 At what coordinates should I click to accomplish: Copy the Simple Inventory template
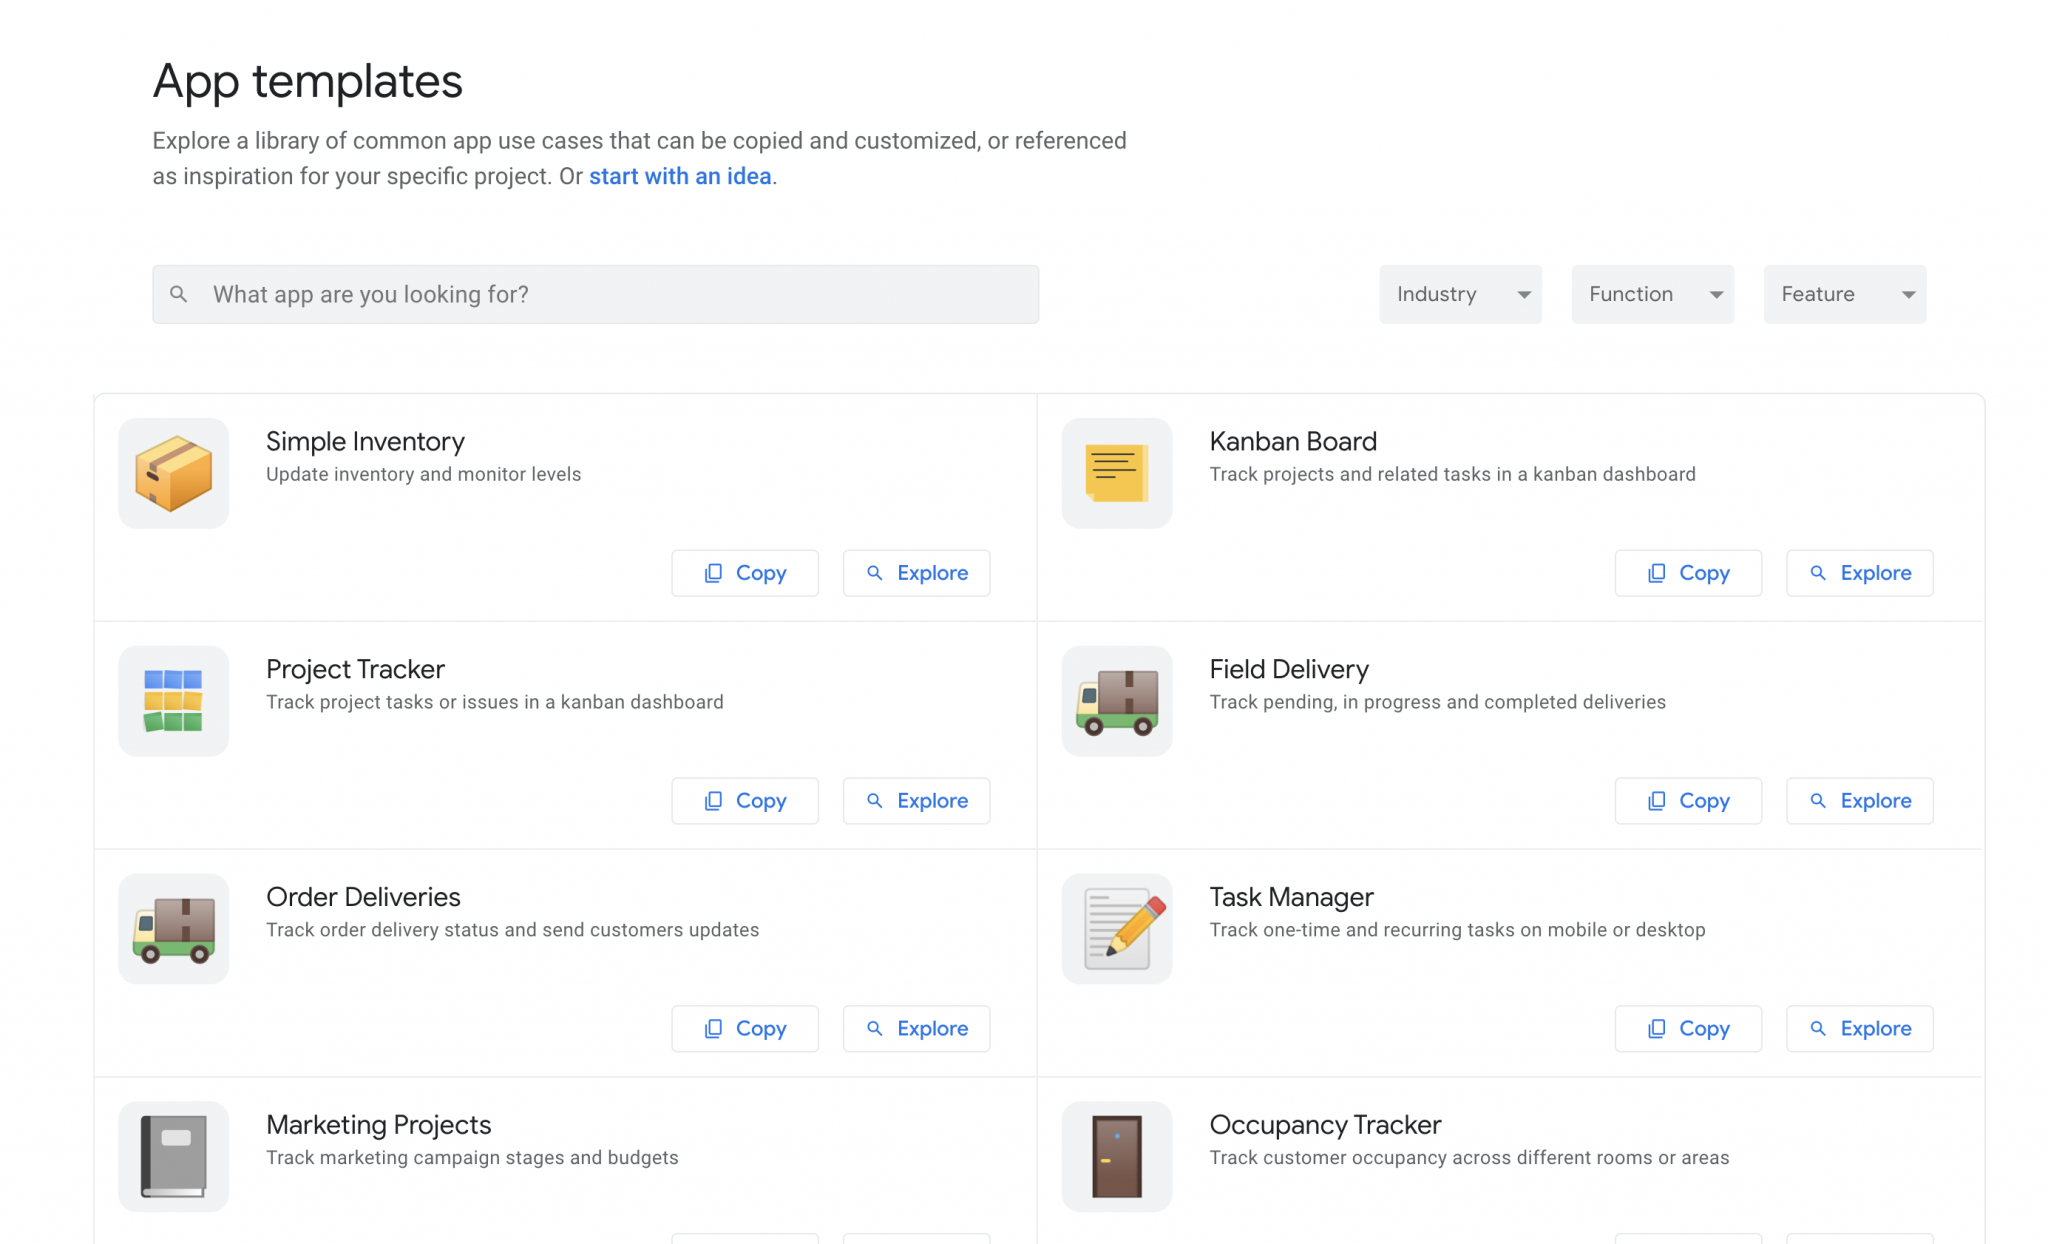tap(745, 573)
